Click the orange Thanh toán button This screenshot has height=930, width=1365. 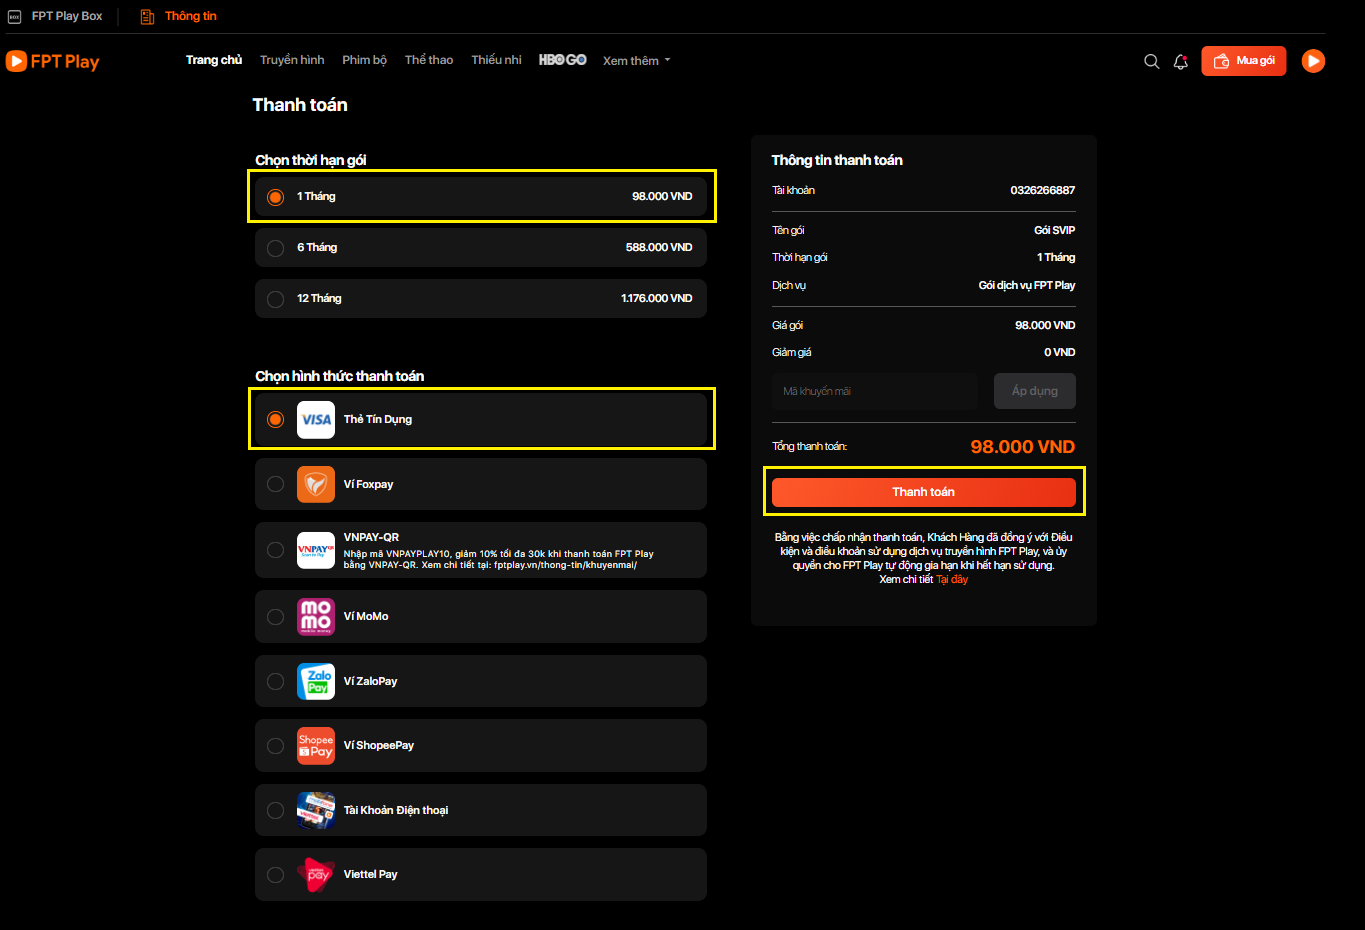coord(924,492)
